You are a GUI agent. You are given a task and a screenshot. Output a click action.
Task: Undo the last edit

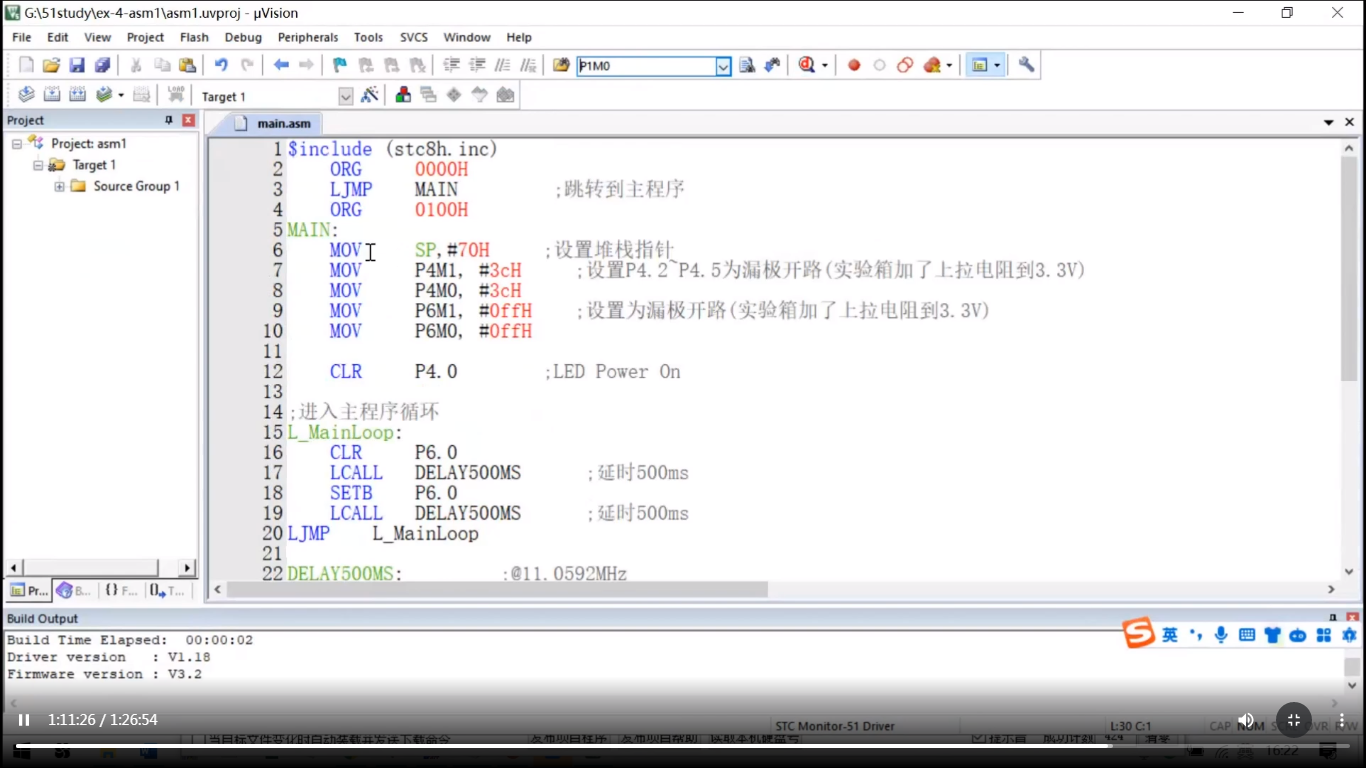tap(221, 65)
